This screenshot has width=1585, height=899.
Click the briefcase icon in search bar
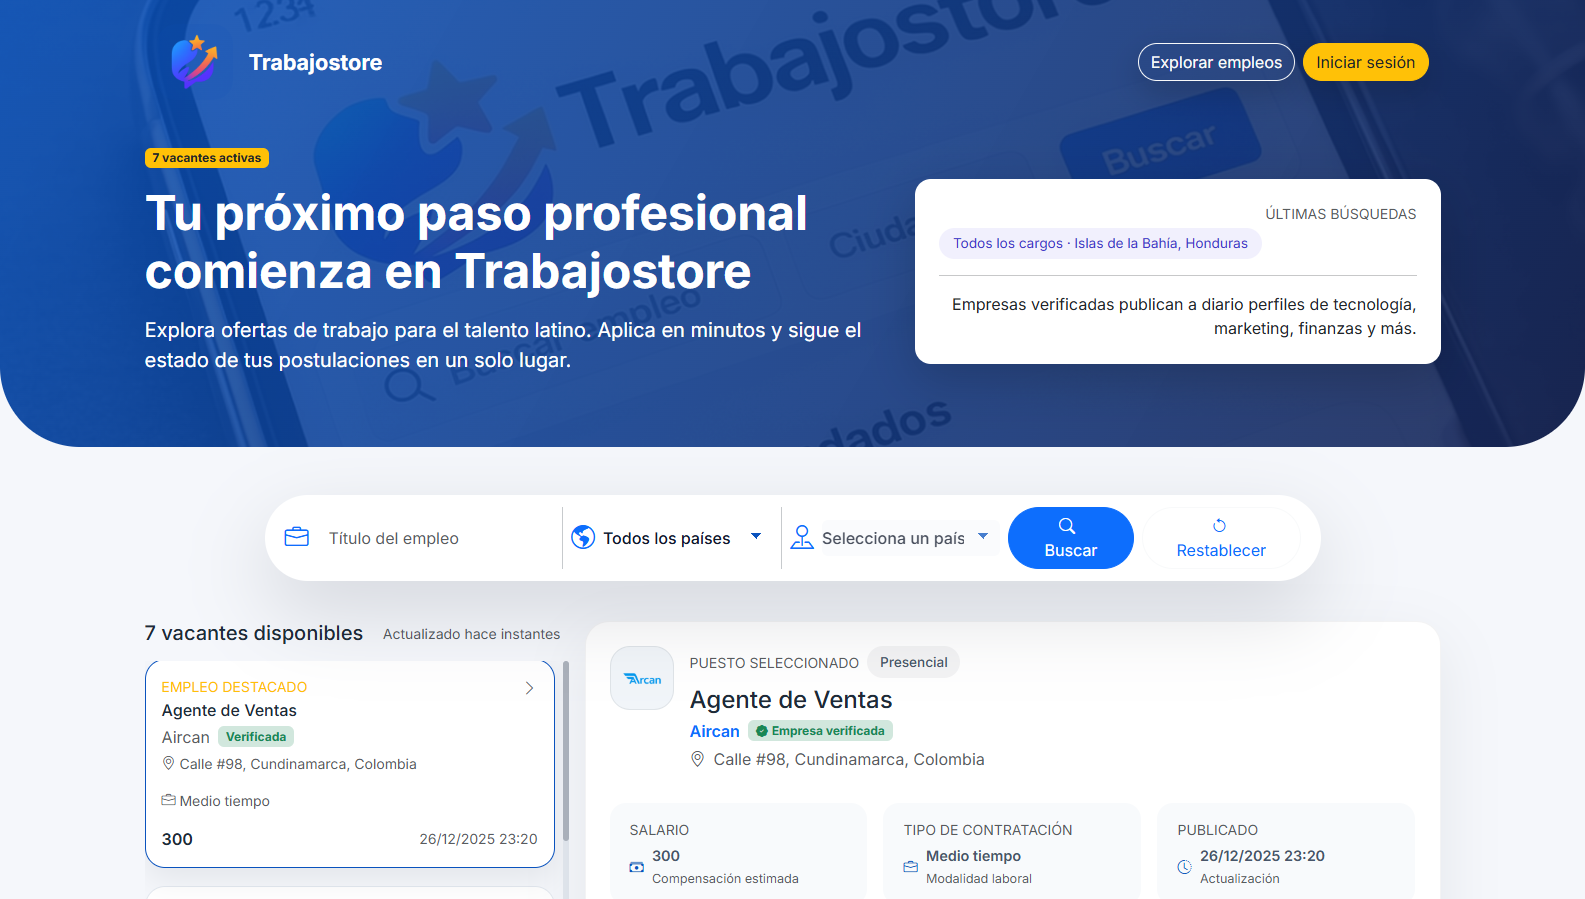[297, 537]
